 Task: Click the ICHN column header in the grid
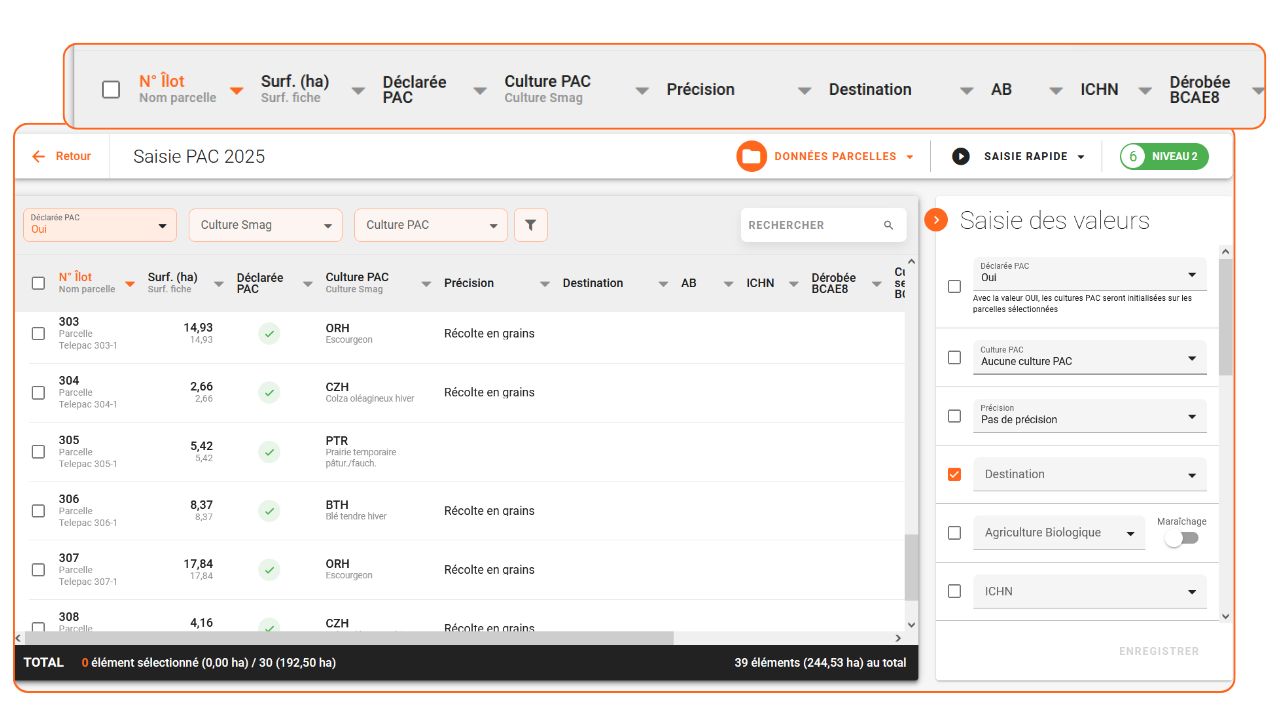click(x=760, y=283)
